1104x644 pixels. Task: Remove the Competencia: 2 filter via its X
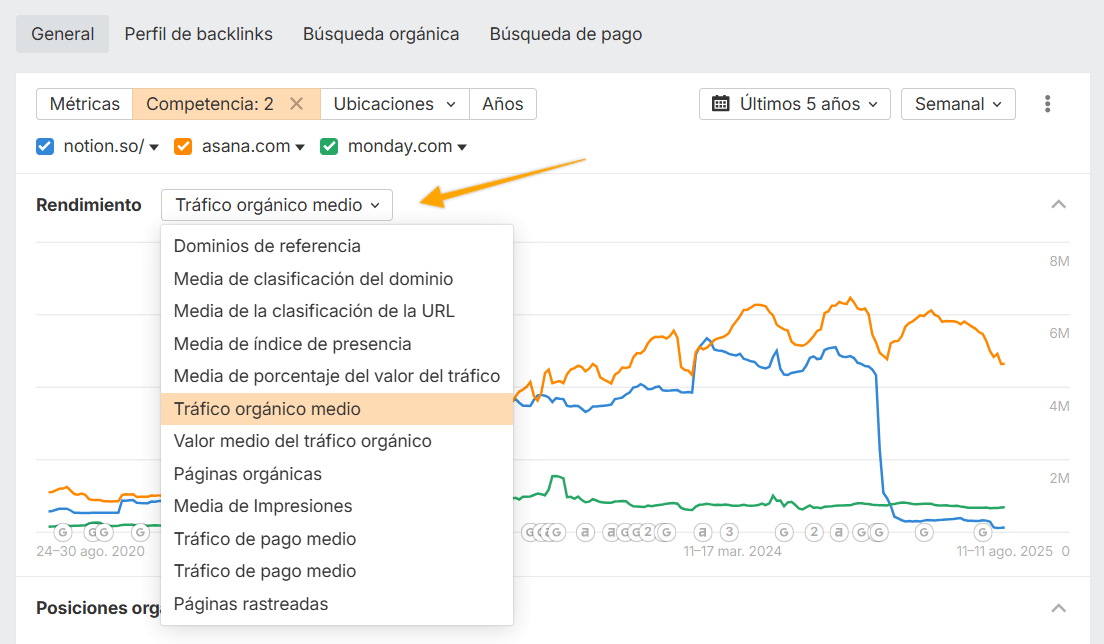coord(295,103)
